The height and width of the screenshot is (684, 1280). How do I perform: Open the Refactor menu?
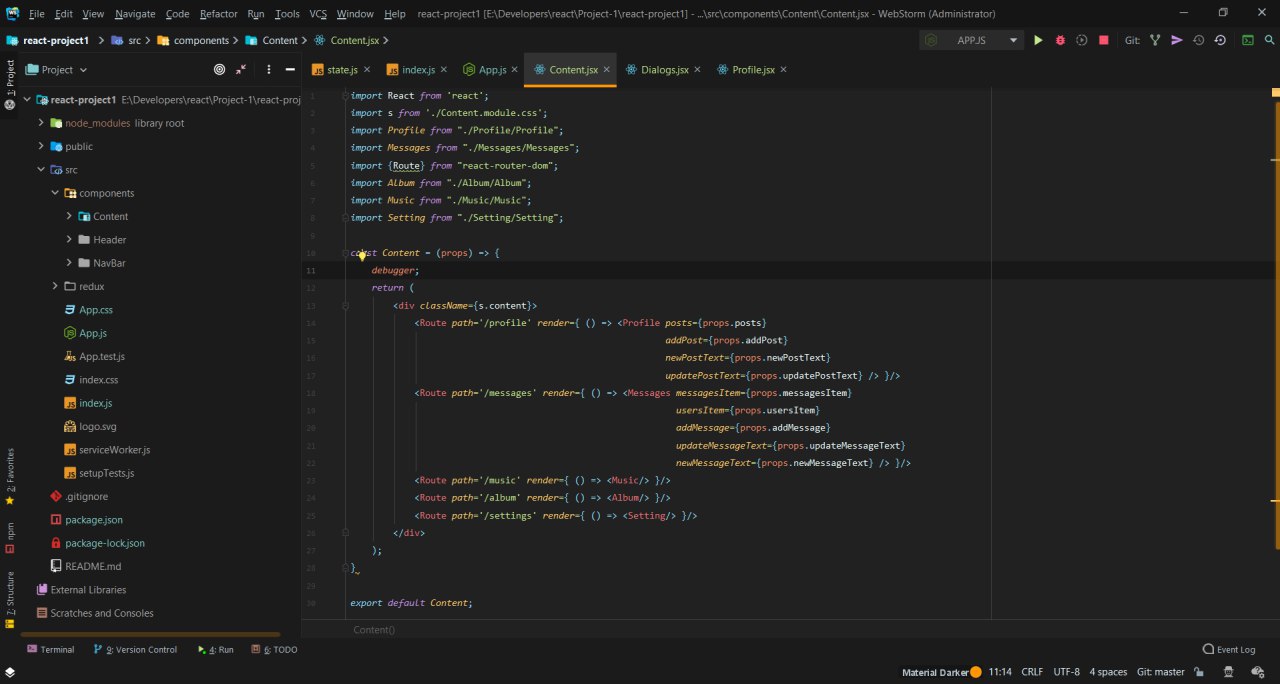point(218,14)
